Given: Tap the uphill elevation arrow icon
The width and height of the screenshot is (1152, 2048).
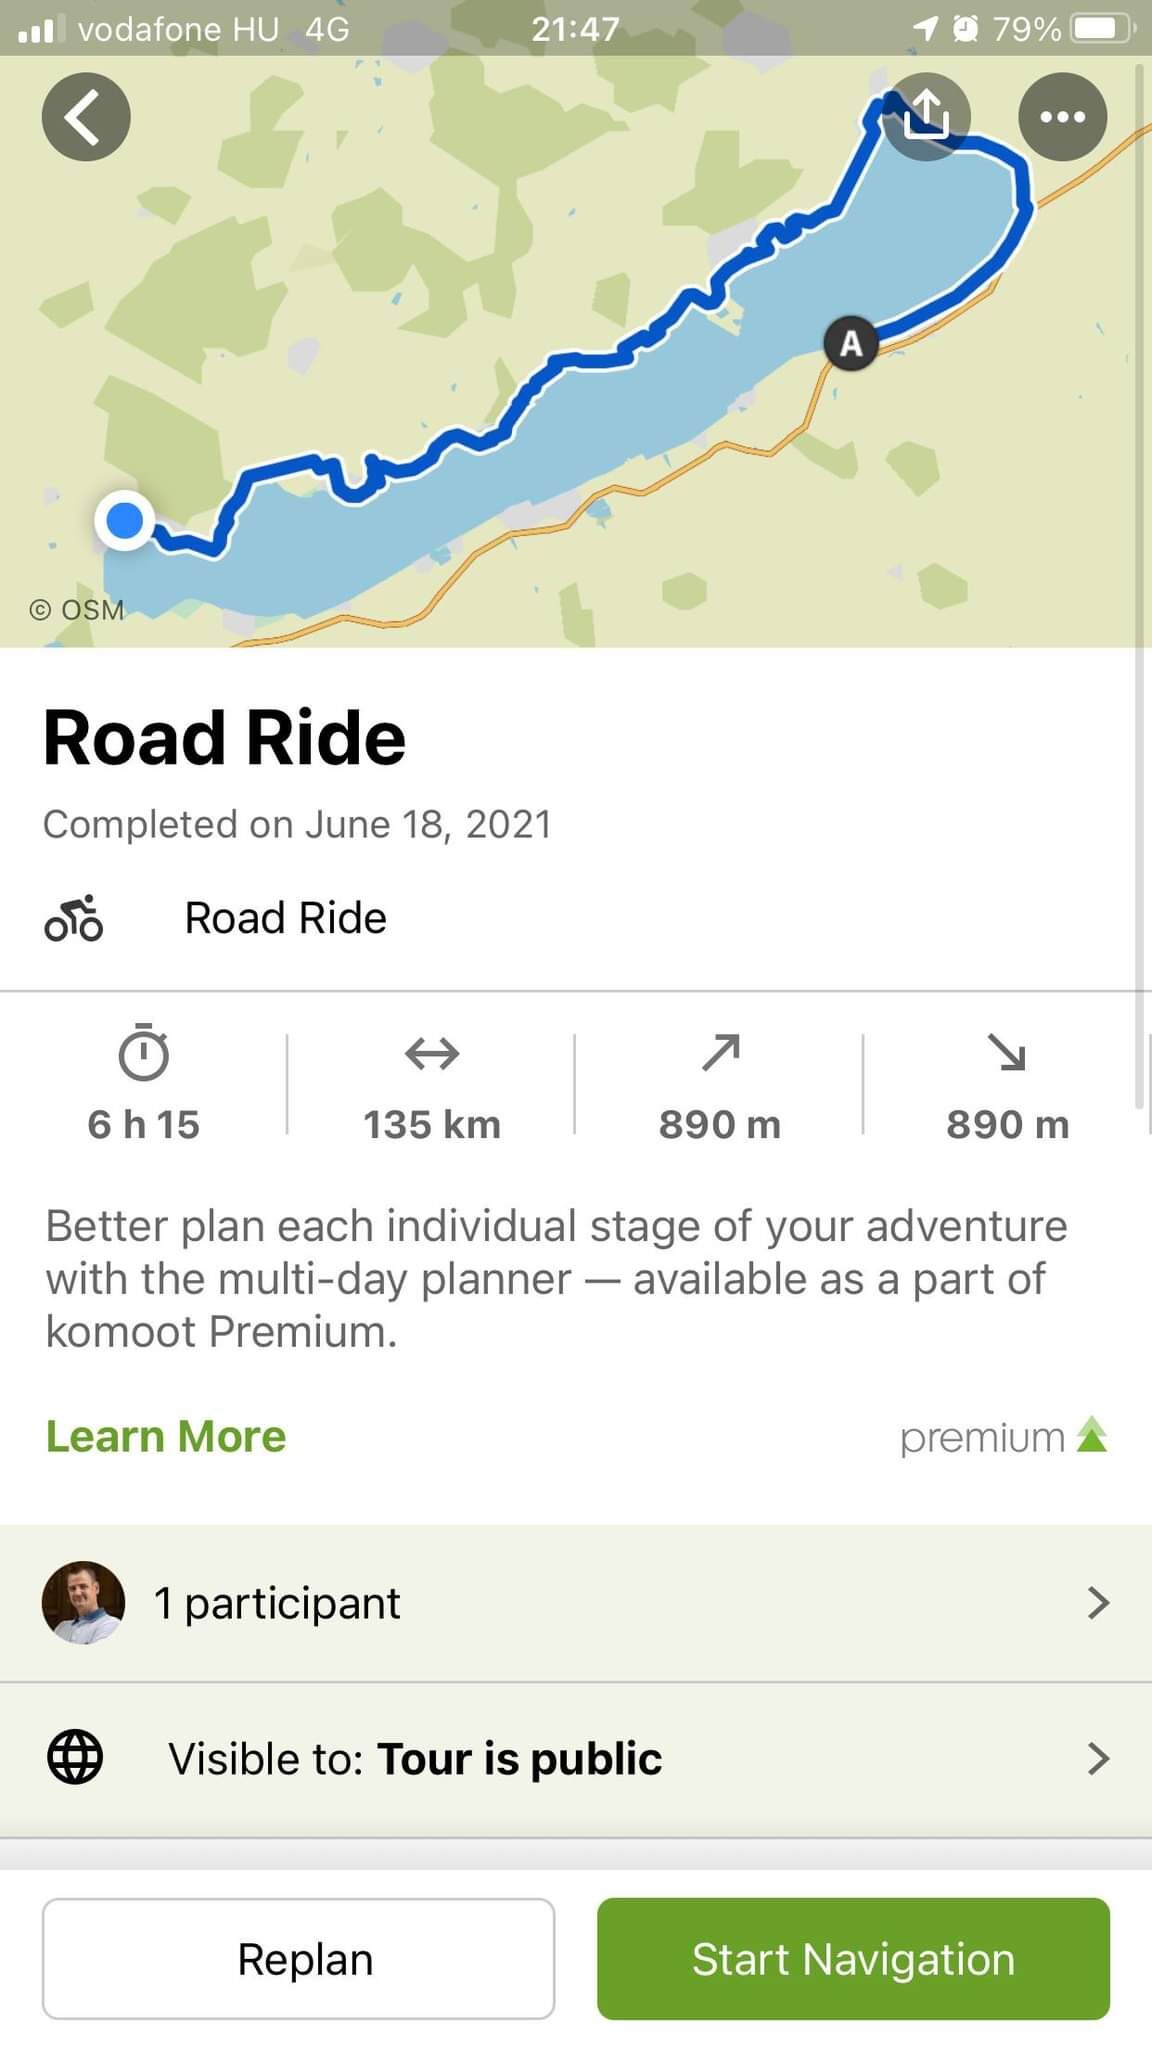Looking at the screenshot, I should pyautogui.click(x=720, y=1052).
